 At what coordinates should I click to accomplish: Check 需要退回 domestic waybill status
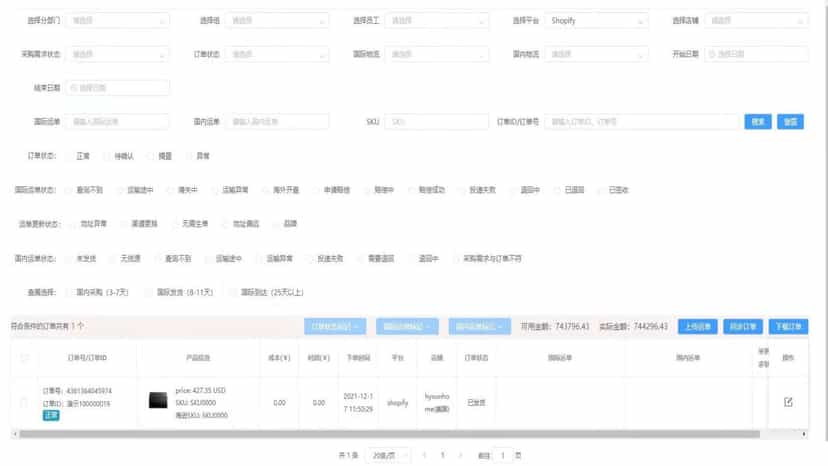(360, 258)
